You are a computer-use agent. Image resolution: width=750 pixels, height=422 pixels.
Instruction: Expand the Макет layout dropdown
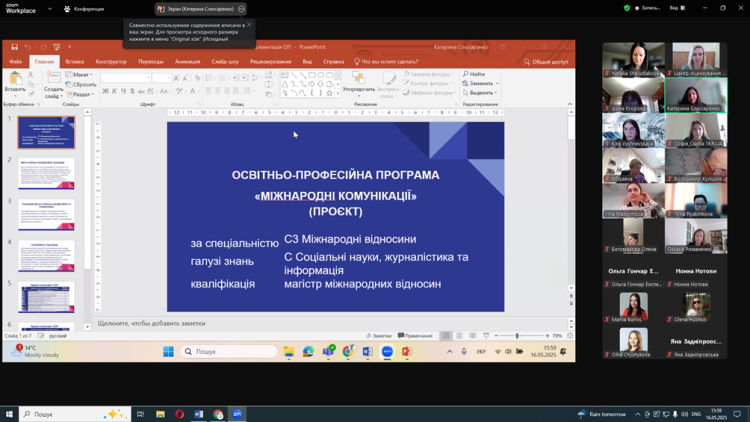81,75
